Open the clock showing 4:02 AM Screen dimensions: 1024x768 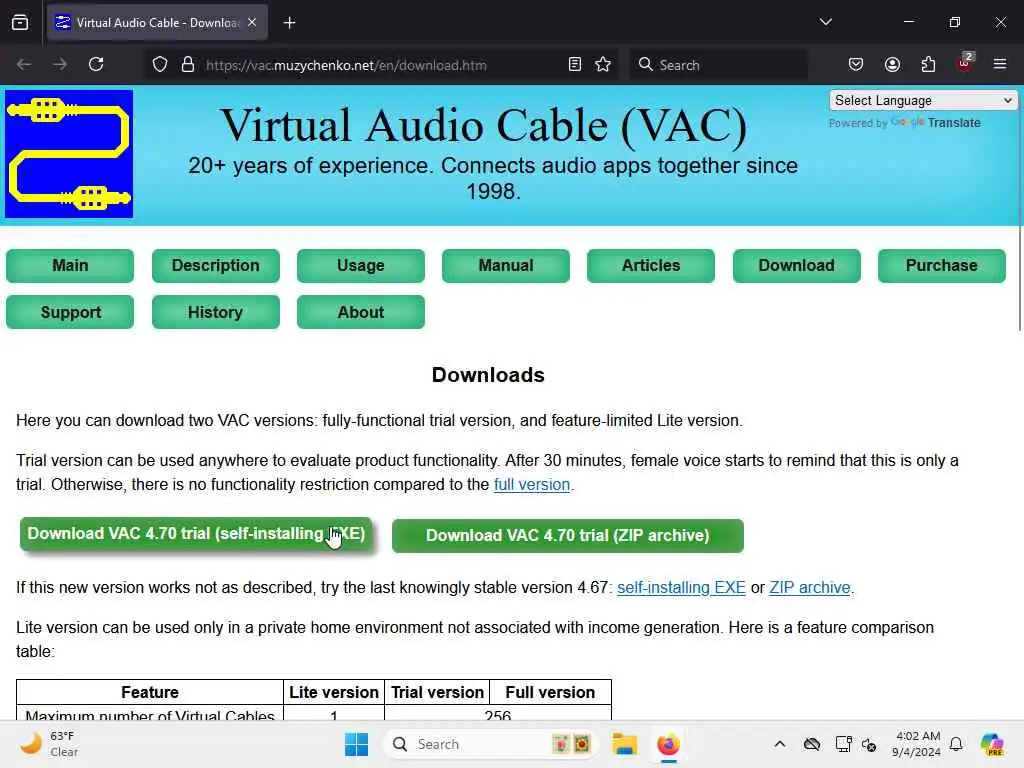[918, 744]
